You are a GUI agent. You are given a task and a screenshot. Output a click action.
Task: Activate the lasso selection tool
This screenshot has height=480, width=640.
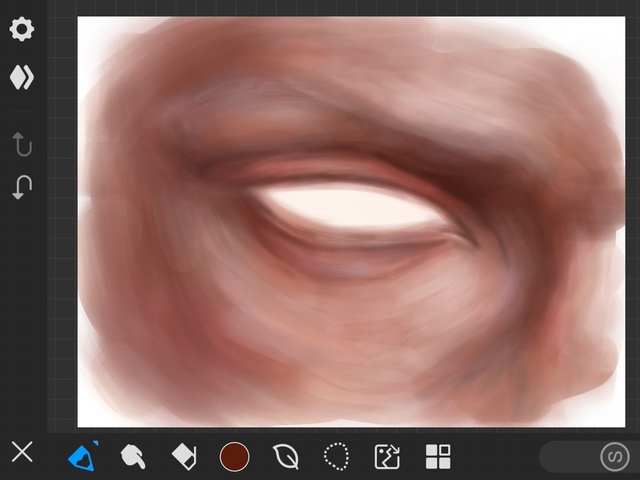point(337,457)
